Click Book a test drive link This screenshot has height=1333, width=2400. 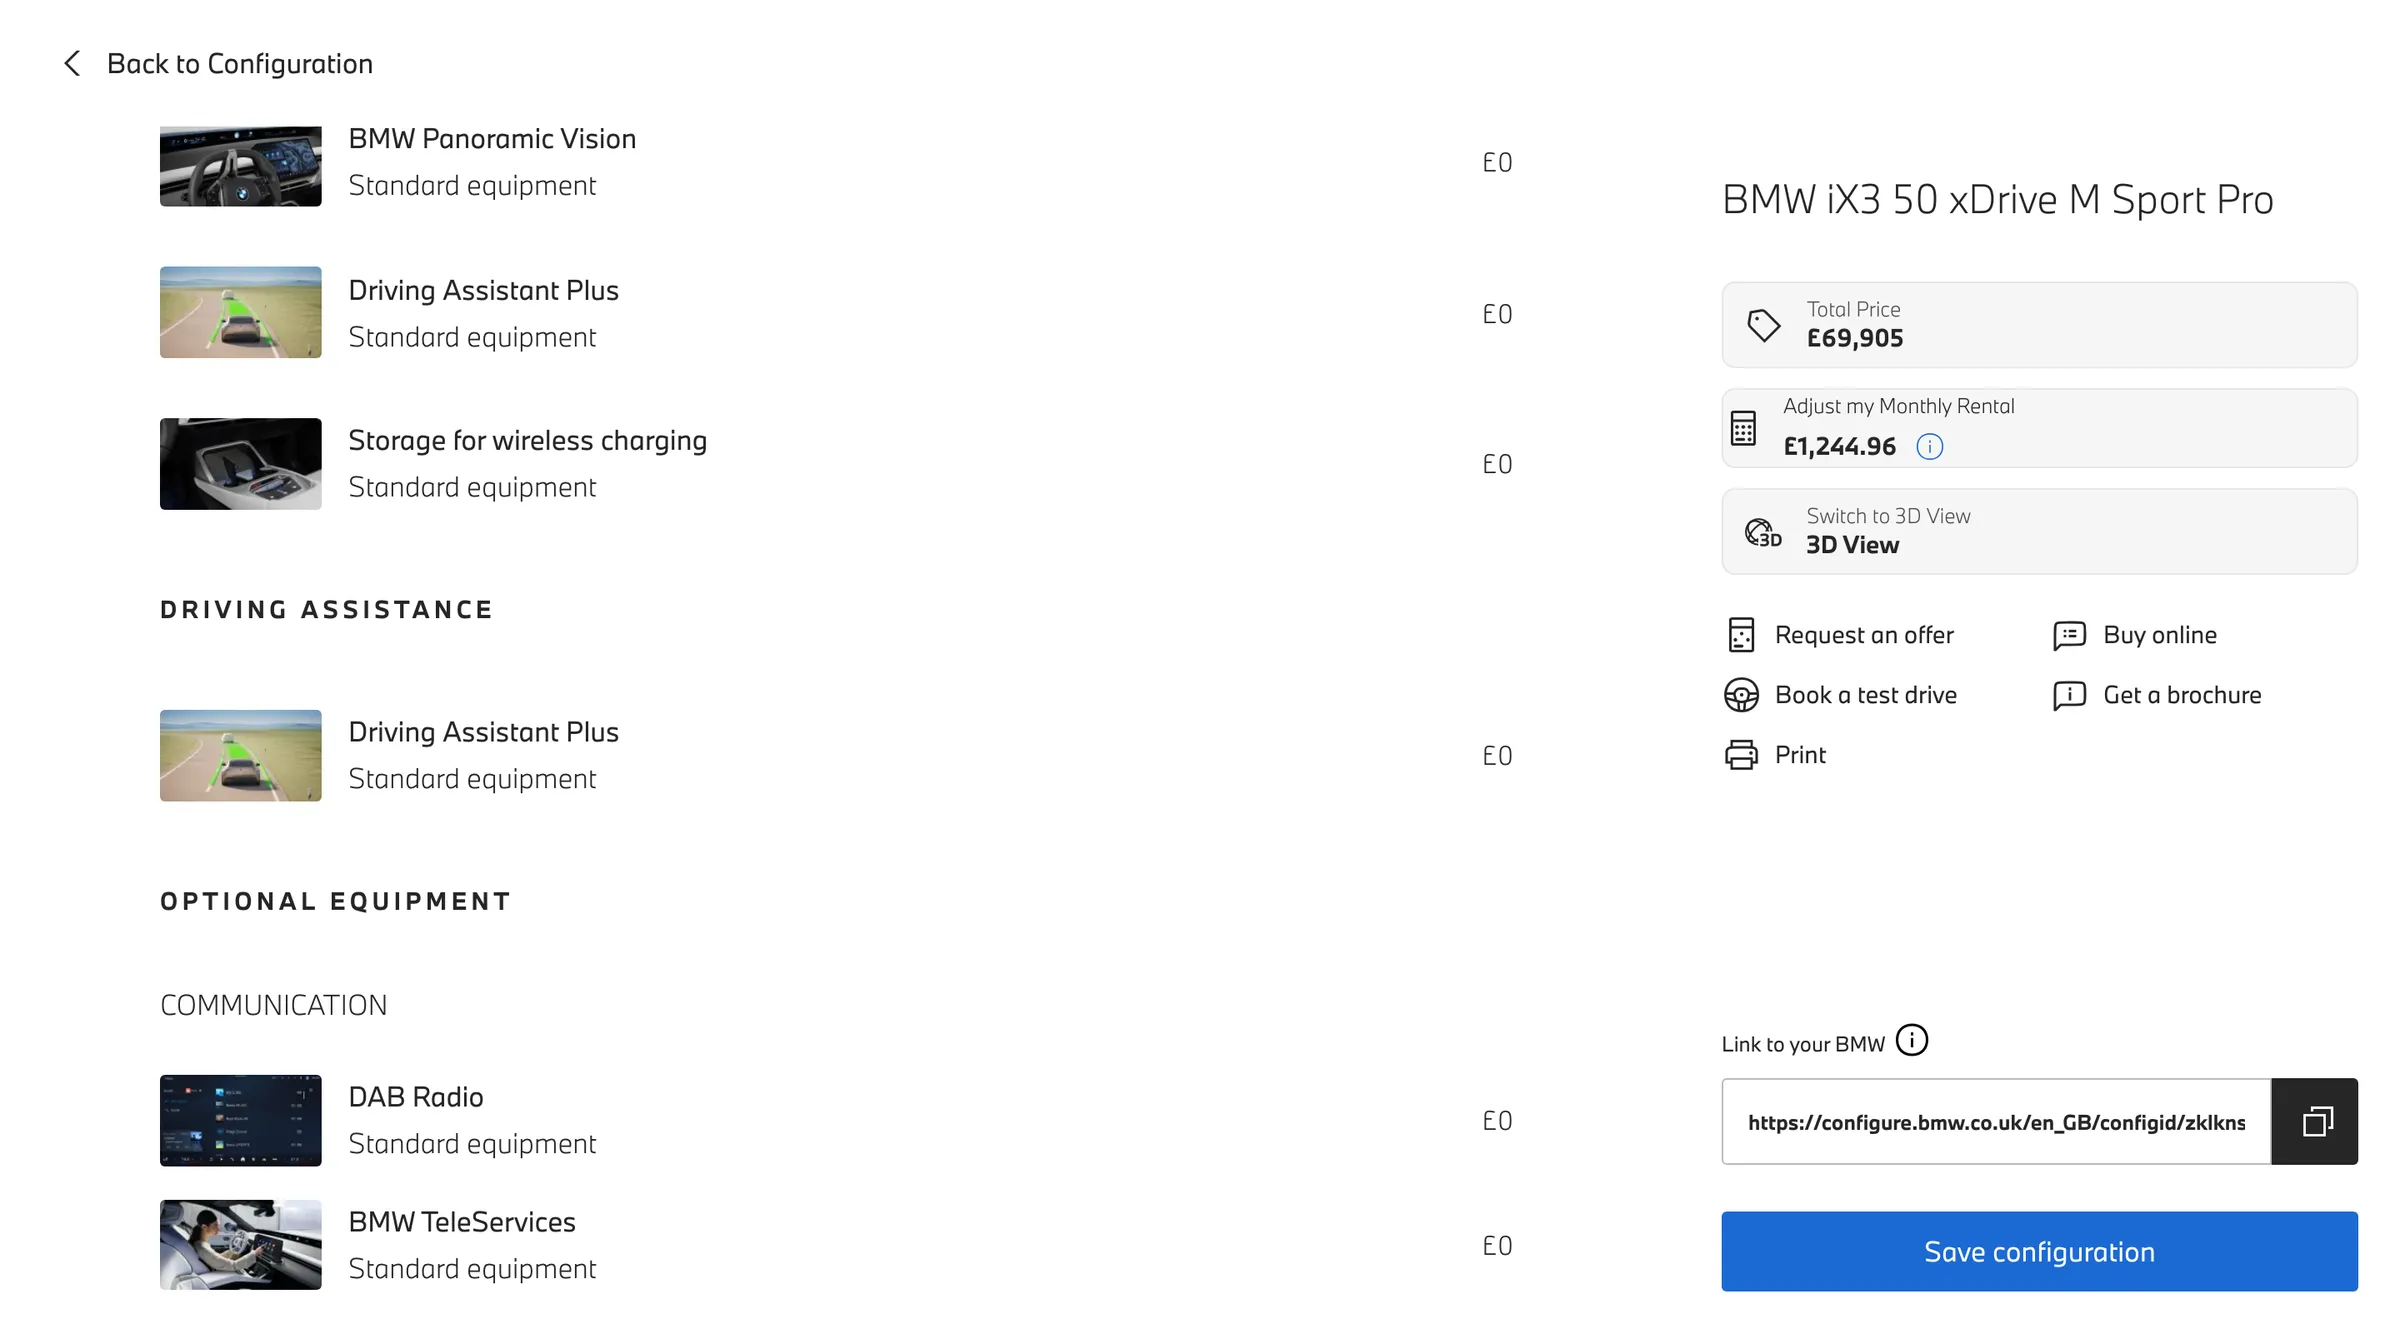[x=1866, y=695]
